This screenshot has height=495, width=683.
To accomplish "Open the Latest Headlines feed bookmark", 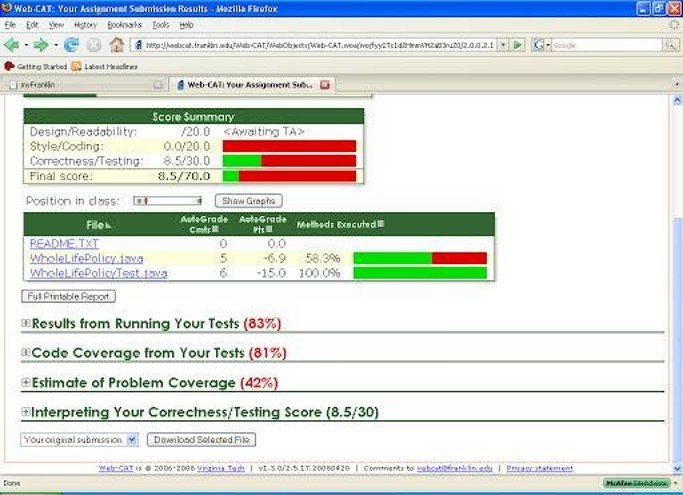I will [105, 66].
